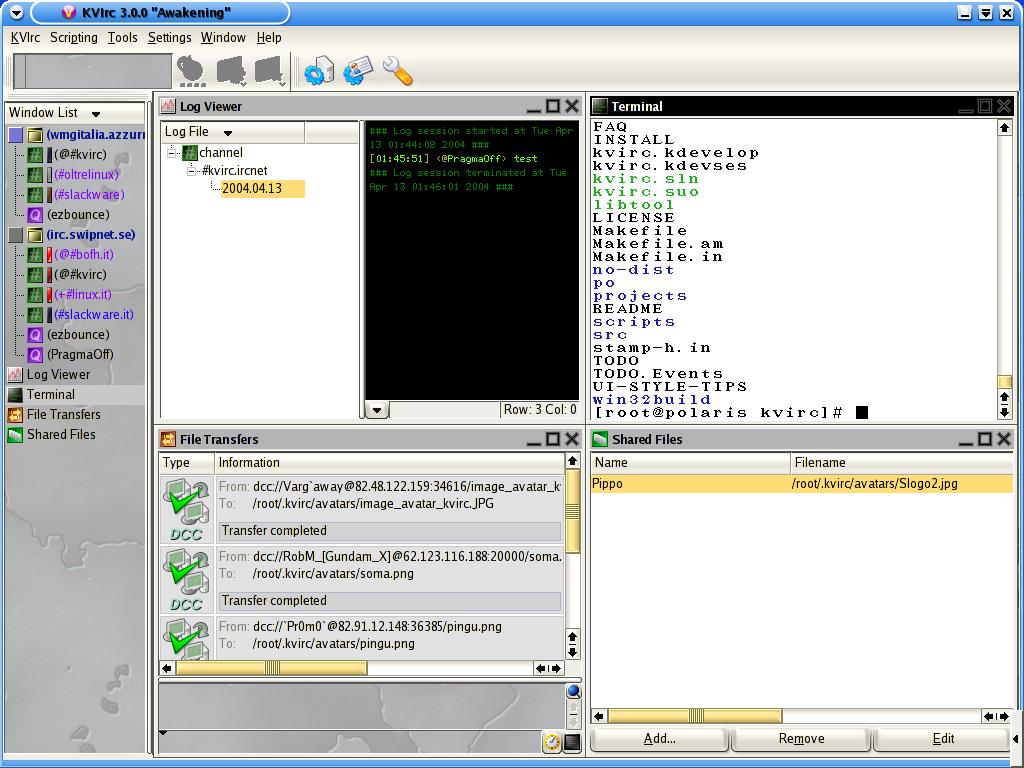This screenshot has width=1024, height=768.
Task: Select the irc.swipnet.se console entry
Action: click(91, 234)
